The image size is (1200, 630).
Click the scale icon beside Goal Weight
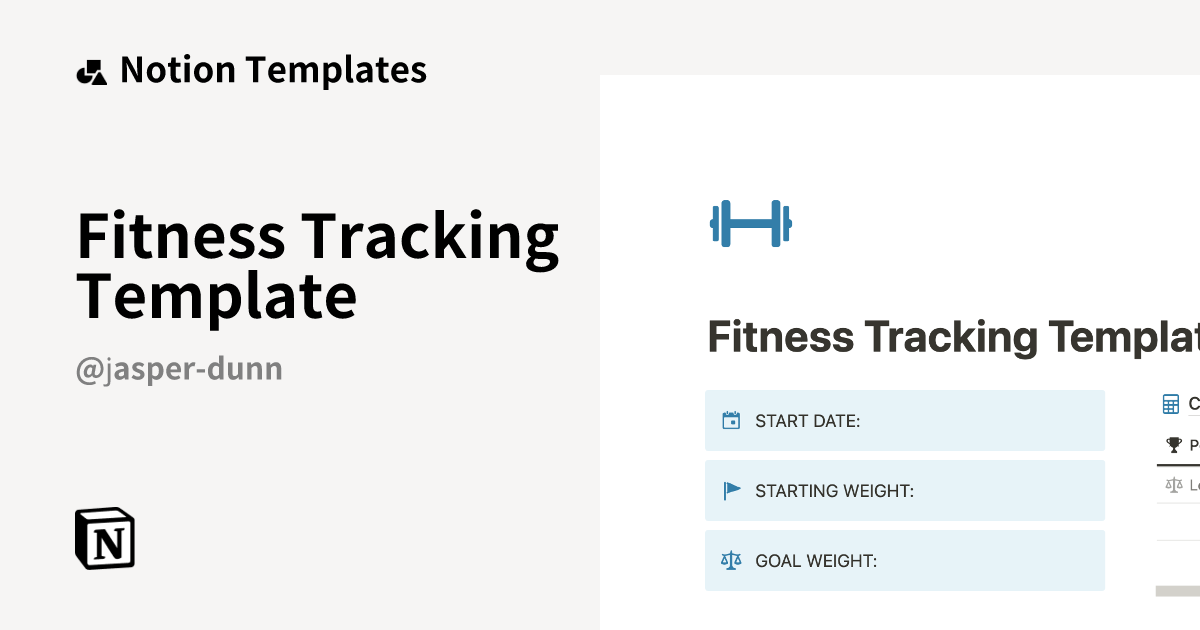click(731, 560)
